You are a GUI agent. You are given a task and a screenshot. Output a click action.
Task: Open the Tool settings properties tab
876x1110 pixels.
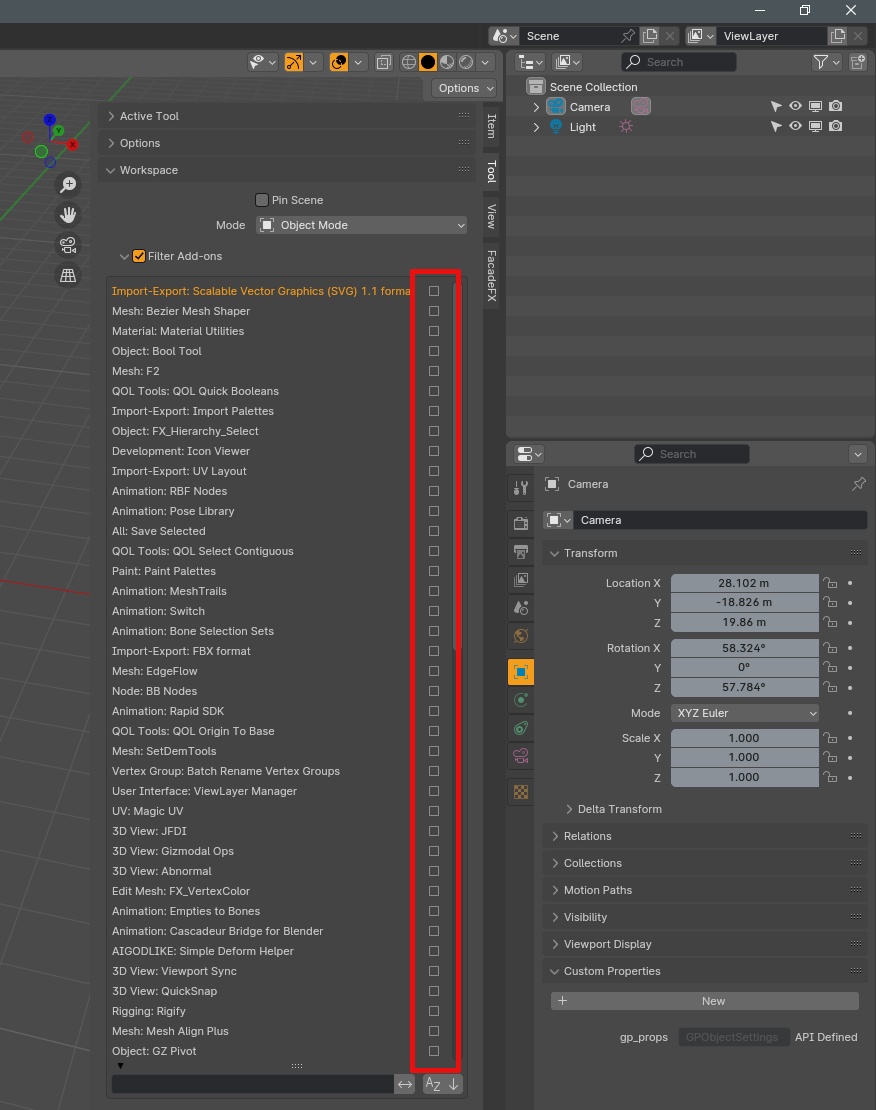coord(521,488)
